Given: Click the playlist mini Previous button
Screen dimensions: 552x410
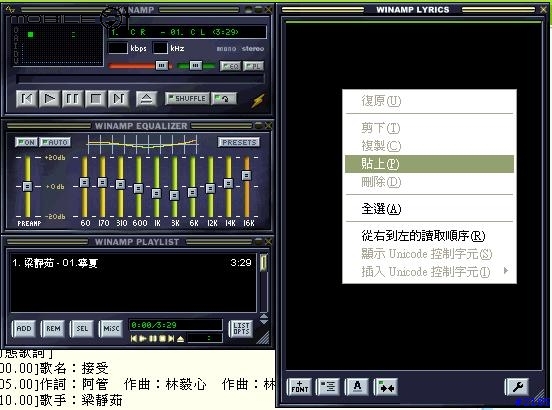Looking at the screenshot, I should pos(133,339).
